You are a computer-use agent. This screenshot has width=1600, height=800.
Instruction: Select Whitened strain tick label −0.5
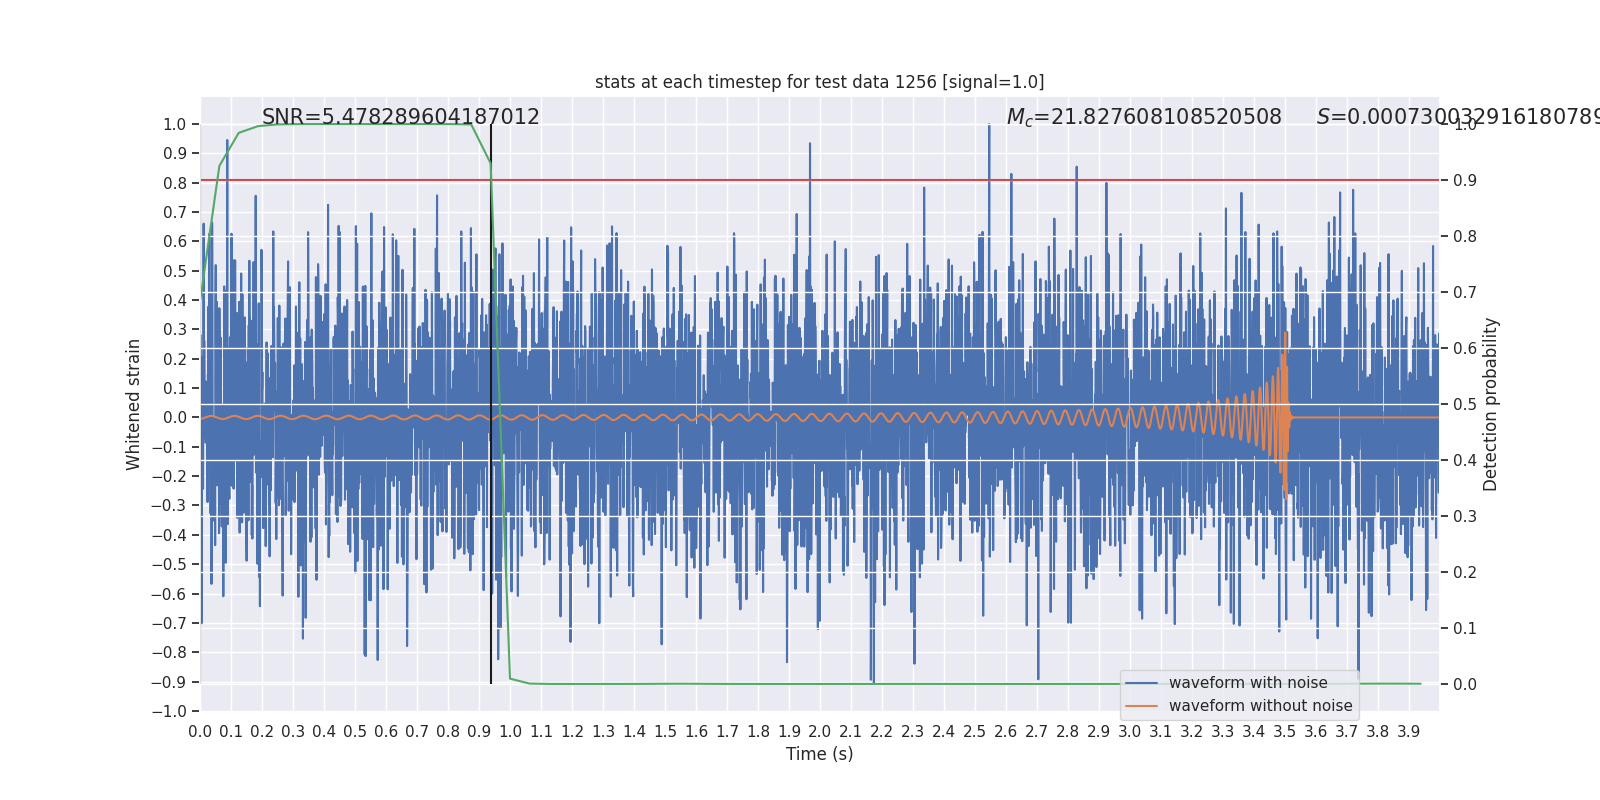(x=169, y=565)
